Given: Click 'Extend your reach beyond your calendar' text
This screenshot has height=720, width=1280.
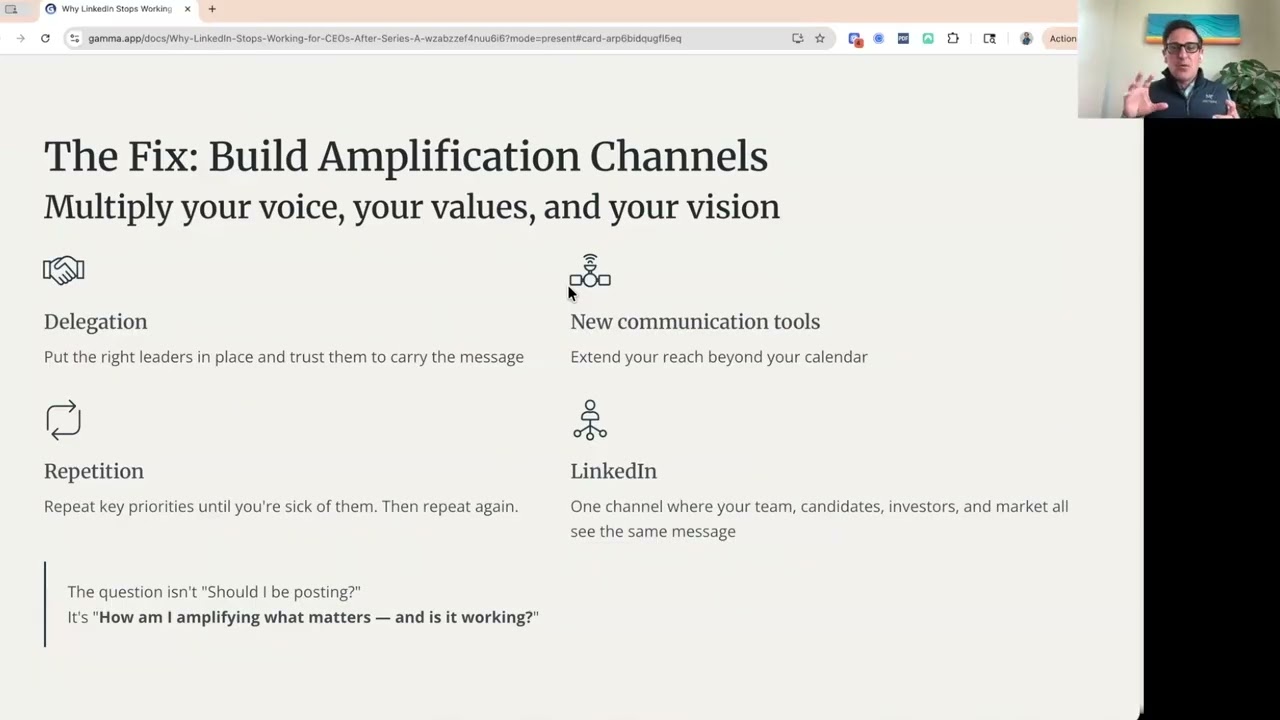Looking at the screenshot, I should pyautogui.click(x=719, y=357).
